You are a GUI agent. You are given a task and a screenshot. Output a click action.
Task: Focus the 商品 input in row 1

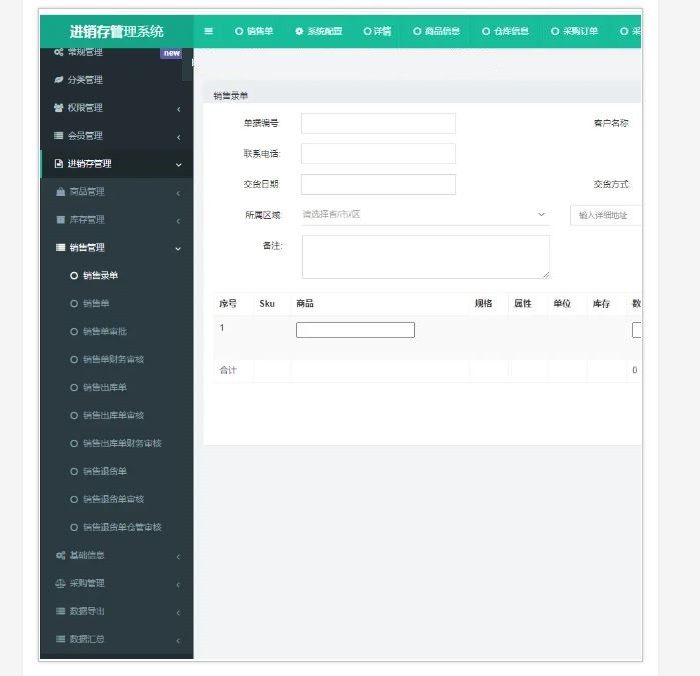click(355, 330)
